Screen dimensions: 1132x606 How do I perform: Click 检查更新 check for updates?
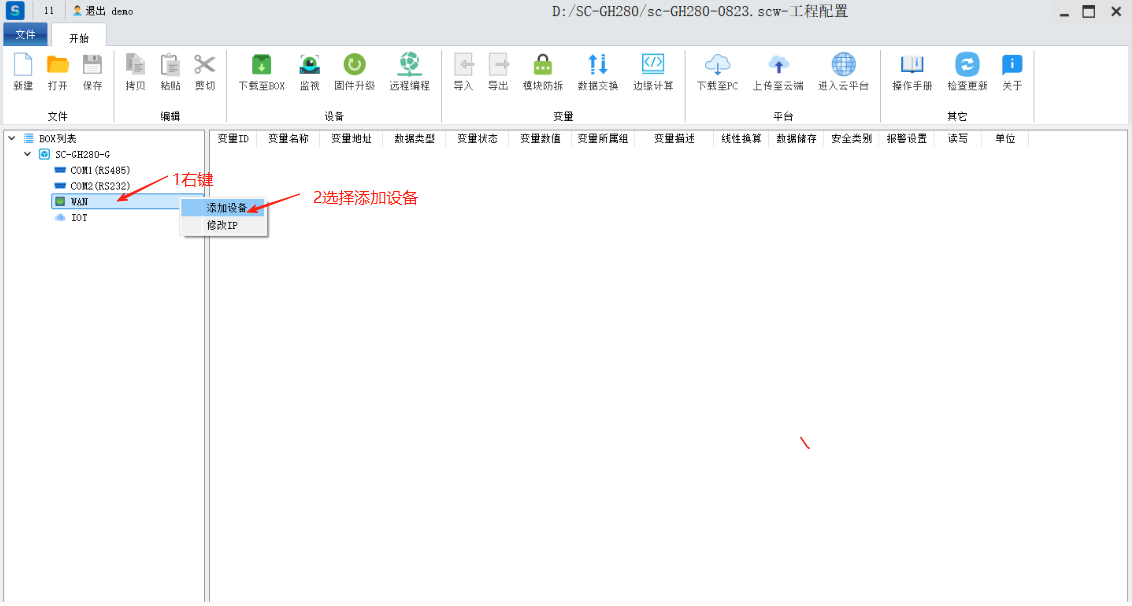[x=967, y=66]
